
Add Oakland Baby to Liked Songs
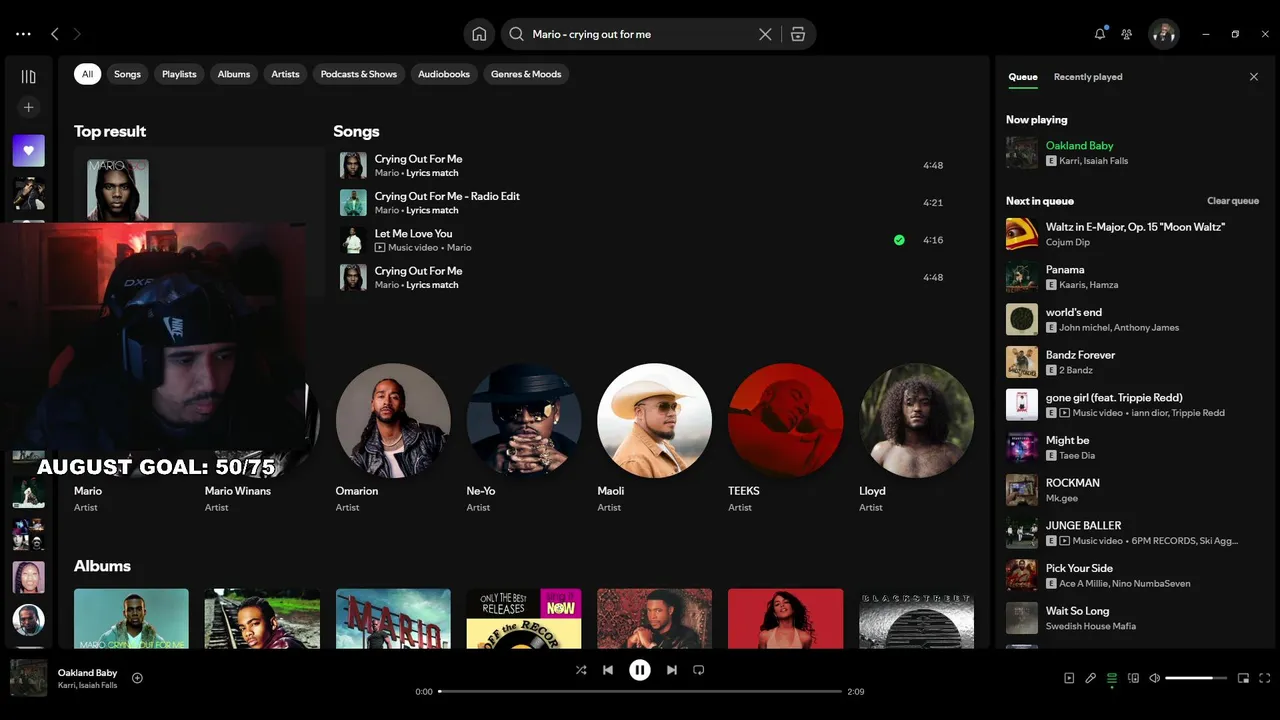click(137, 678)
